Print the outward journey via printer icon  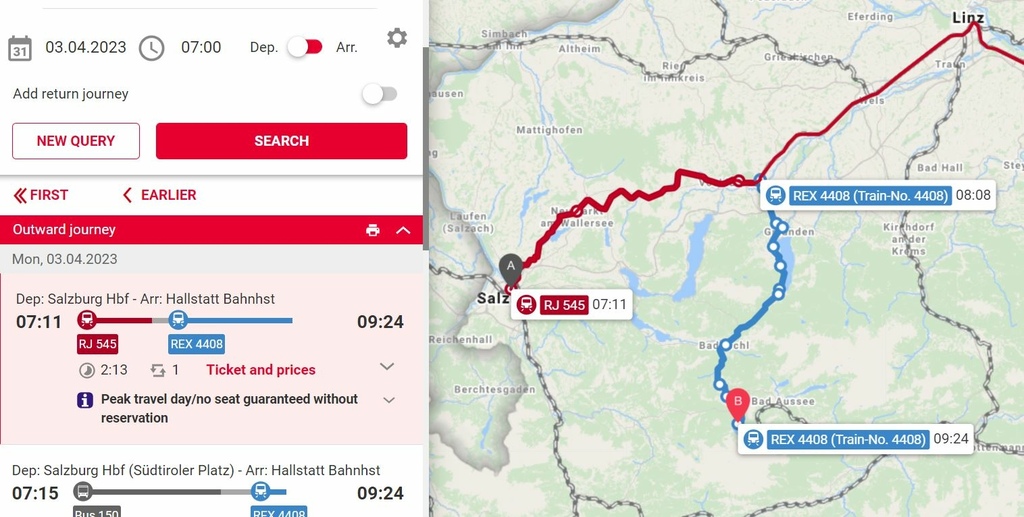pyautogui.click(x=373, y=230)
